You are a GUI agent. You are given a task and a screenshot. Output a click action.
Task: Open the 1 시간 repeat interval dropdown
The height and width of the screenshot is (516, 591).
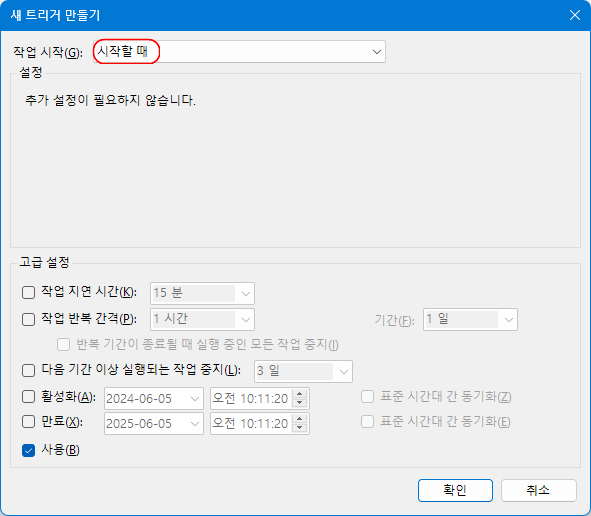pyautogui.click(x=202, y=320)
